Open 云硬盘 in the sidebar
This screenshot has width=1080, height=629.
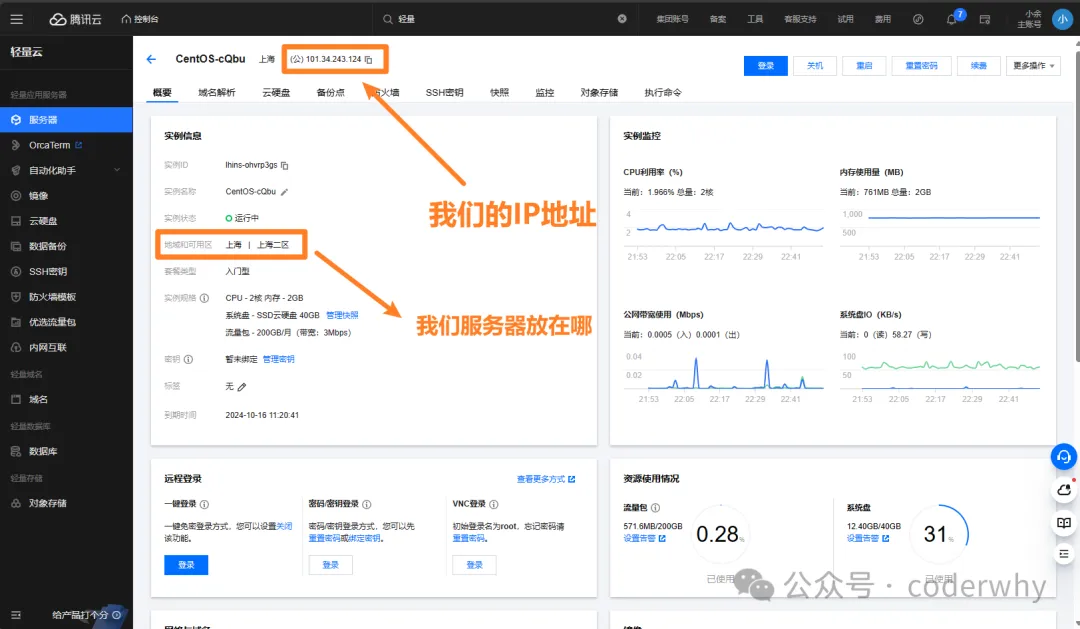(x=66, y=221)
